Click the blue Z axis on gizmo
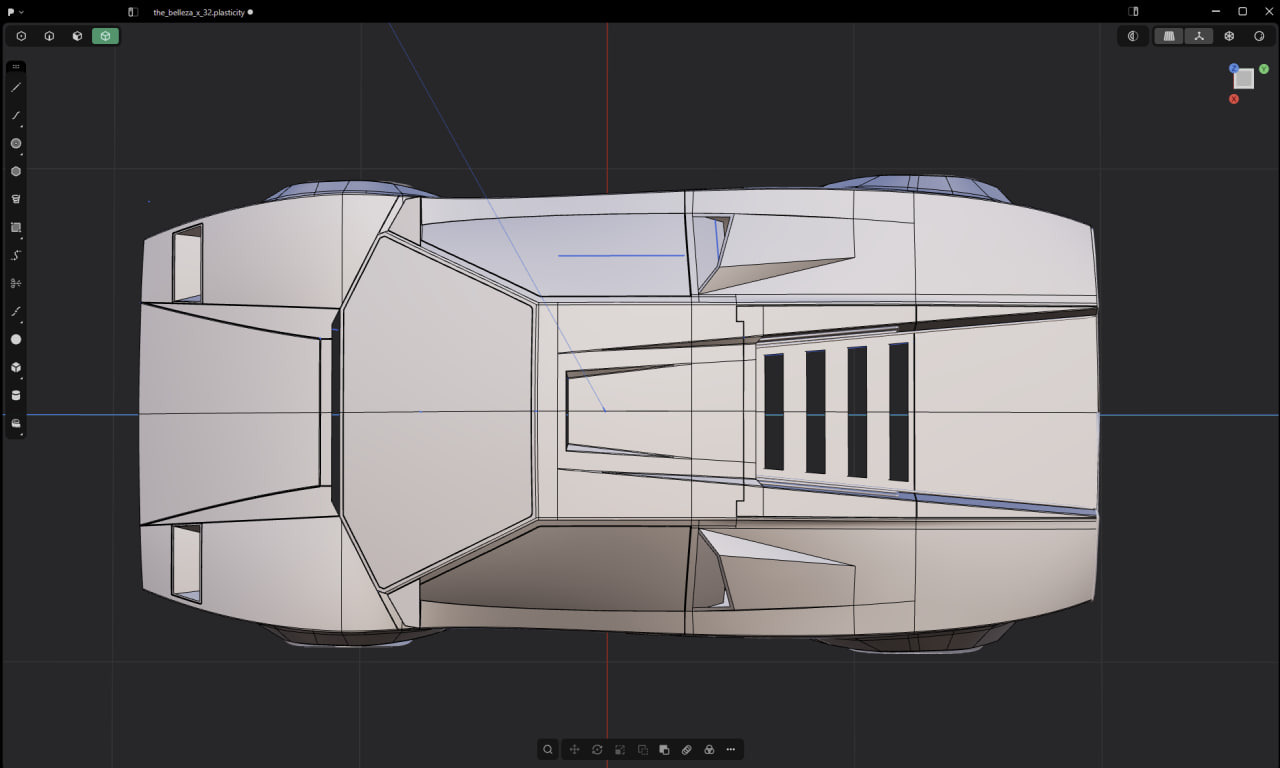 click(x=1234, y=69)
